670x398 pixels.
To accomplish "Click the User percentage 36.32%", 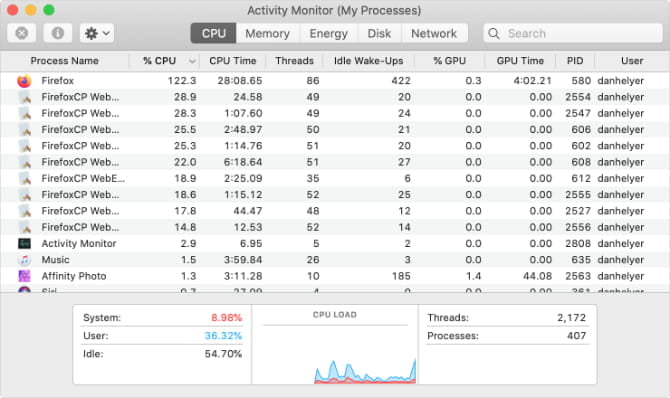I will (223, 336).
